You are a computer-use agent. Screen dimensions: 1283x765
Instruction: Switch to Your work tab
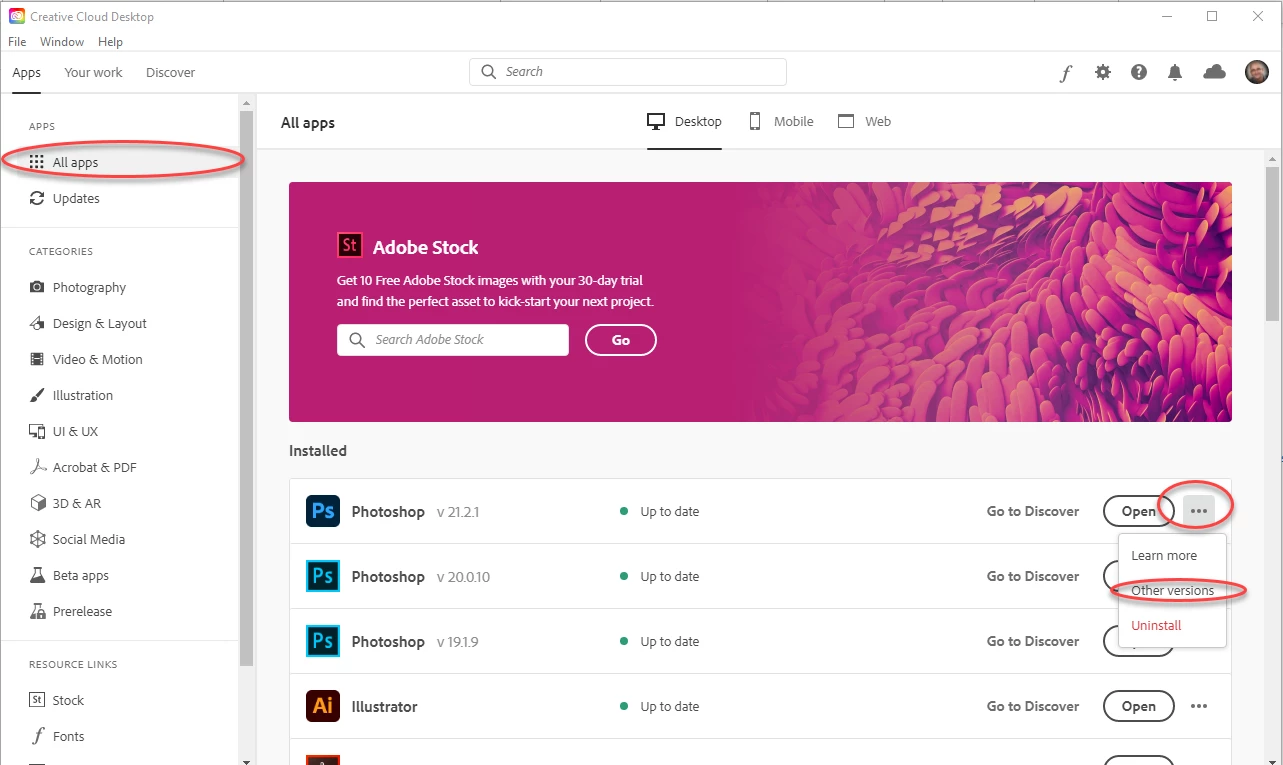pos(94,72)
